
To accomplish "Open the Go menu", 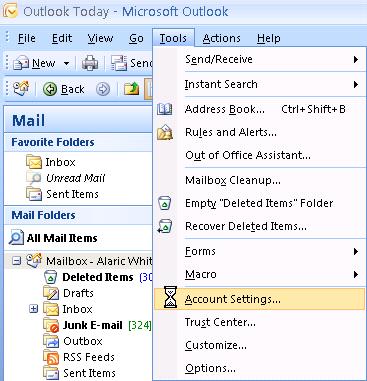I will click(136, 38).
